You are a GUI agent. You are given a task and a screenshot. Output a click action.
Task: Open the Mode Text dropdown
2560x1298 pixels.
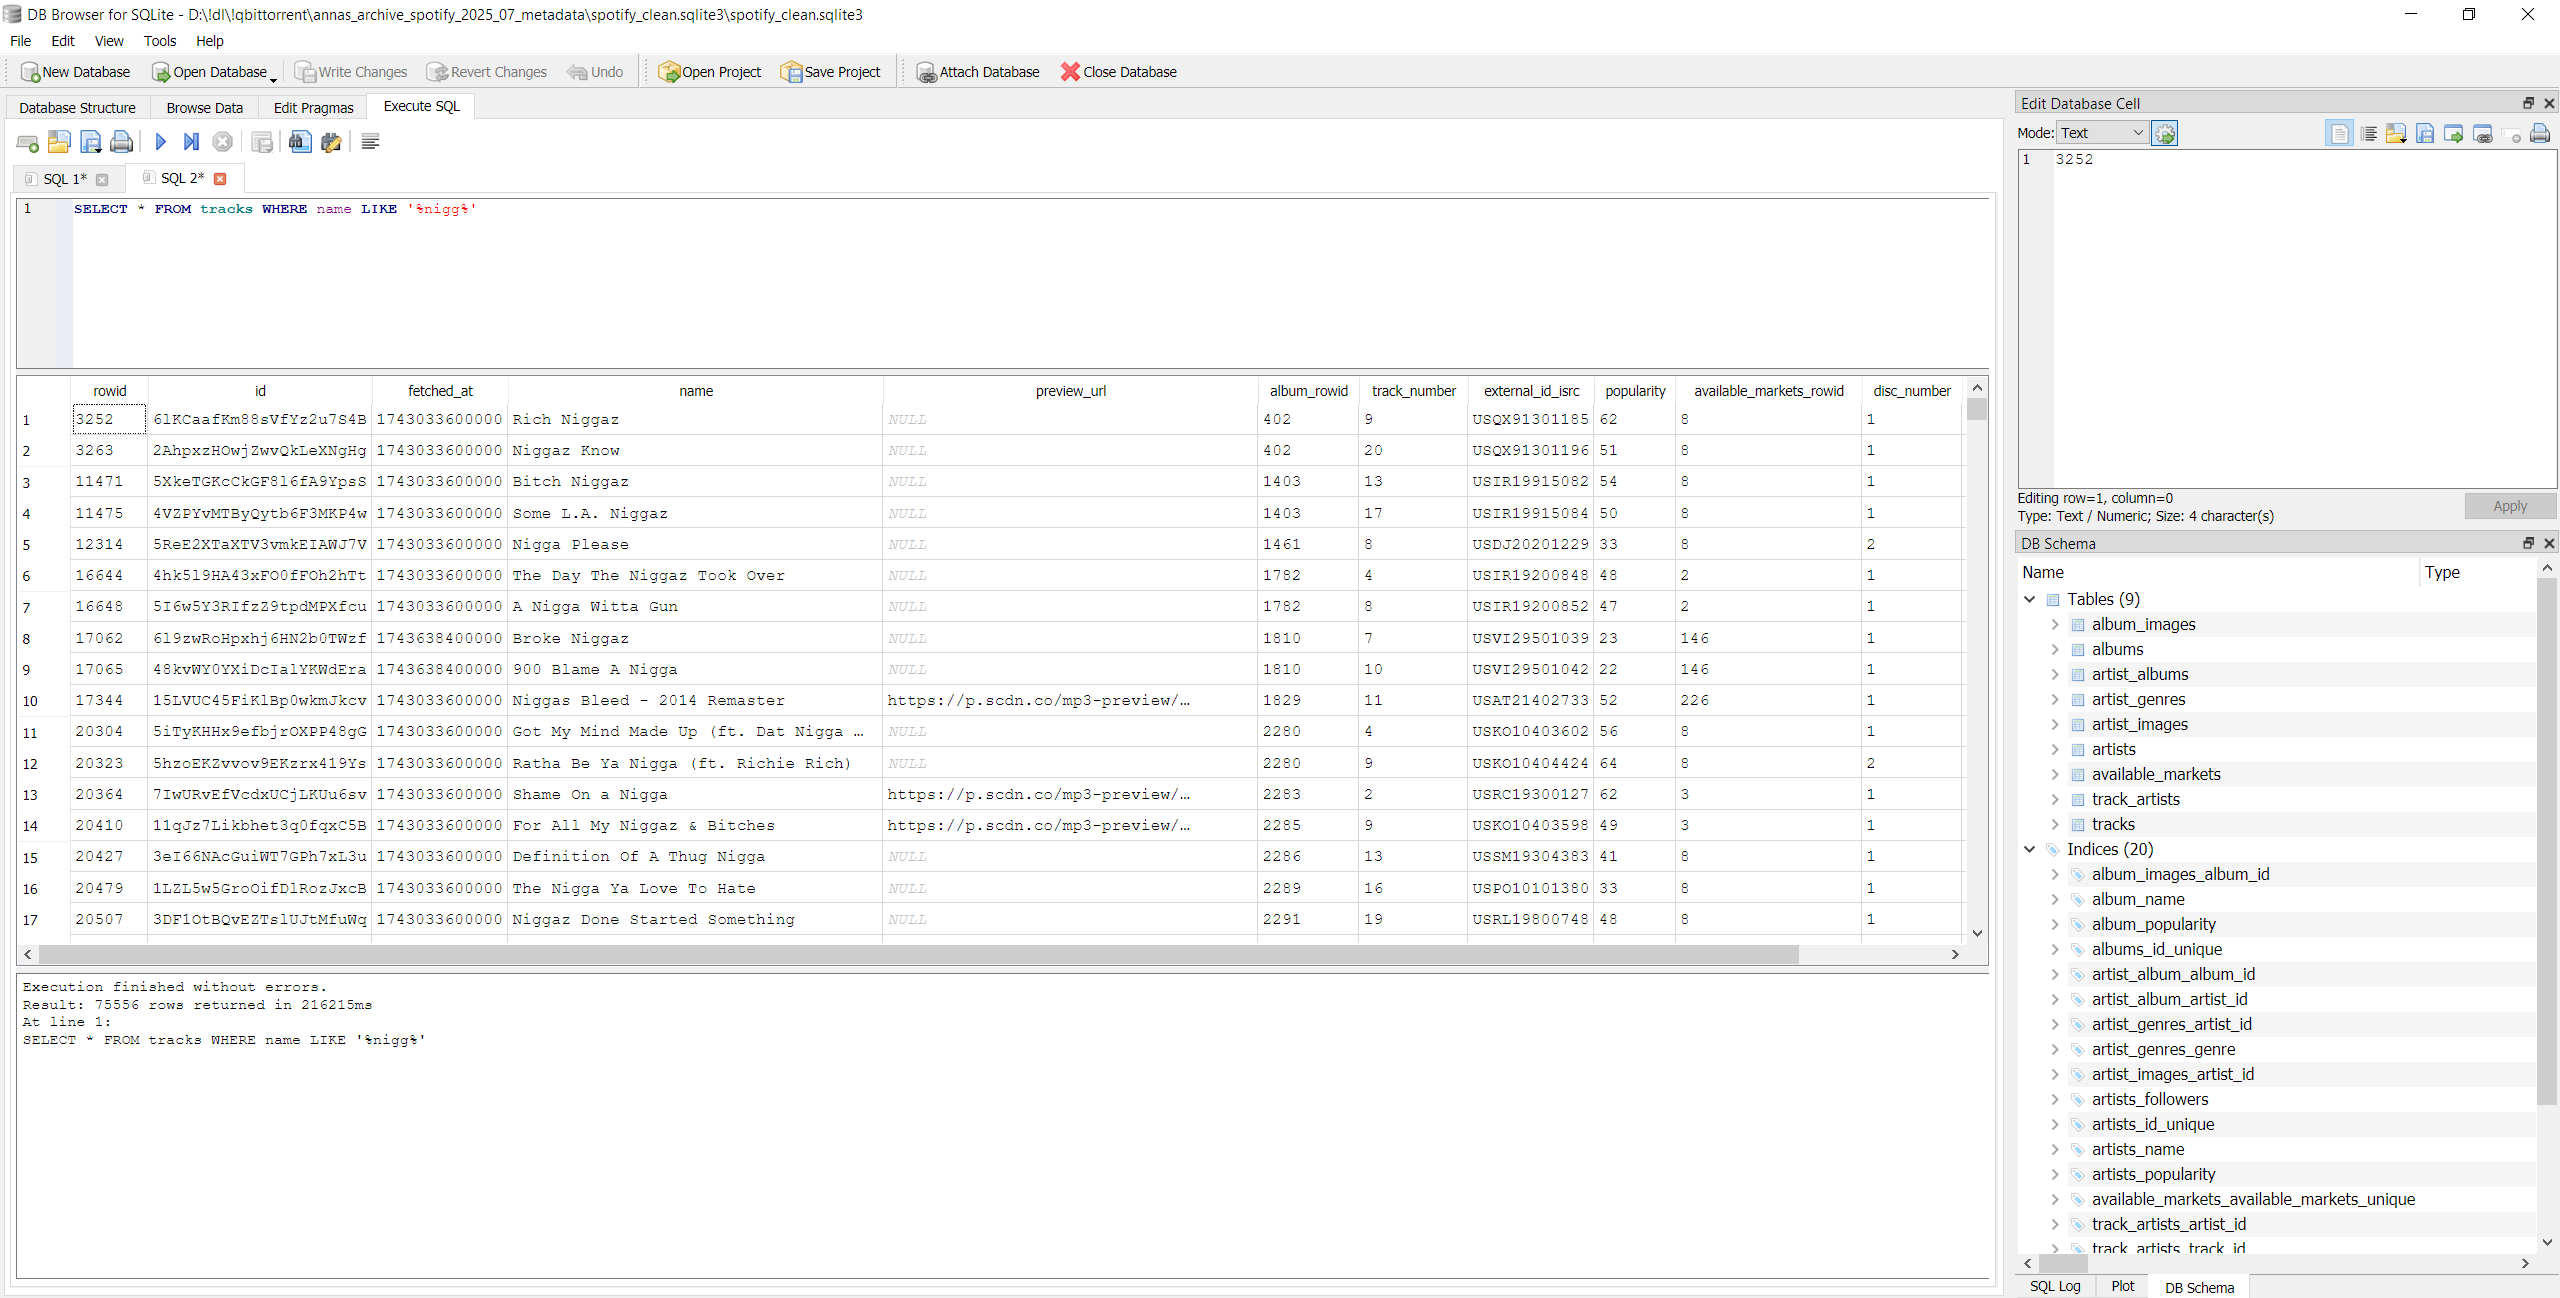click(2101, 133)
